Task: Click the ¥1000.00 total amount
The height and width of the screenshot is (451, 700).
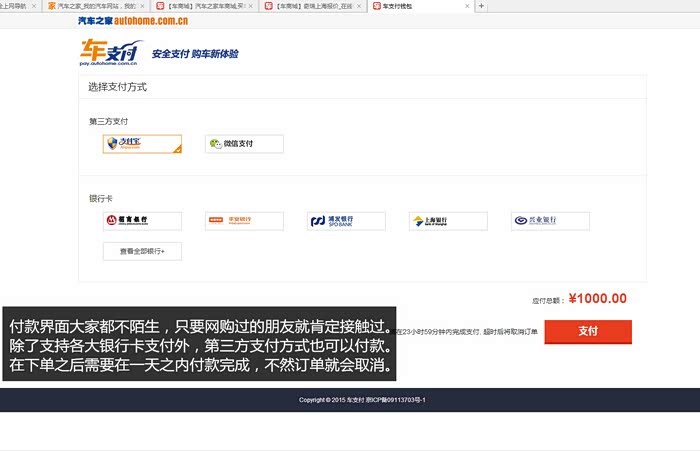Action: [x=598, y=298]
